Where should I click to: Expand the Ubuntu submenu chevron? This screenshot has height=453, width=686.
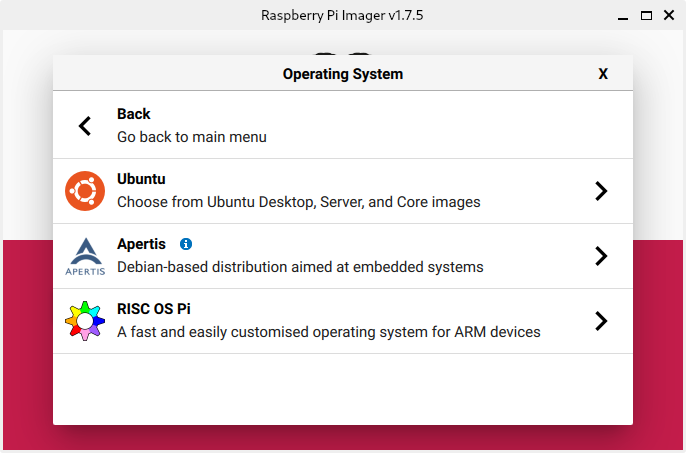click(602, 191)
